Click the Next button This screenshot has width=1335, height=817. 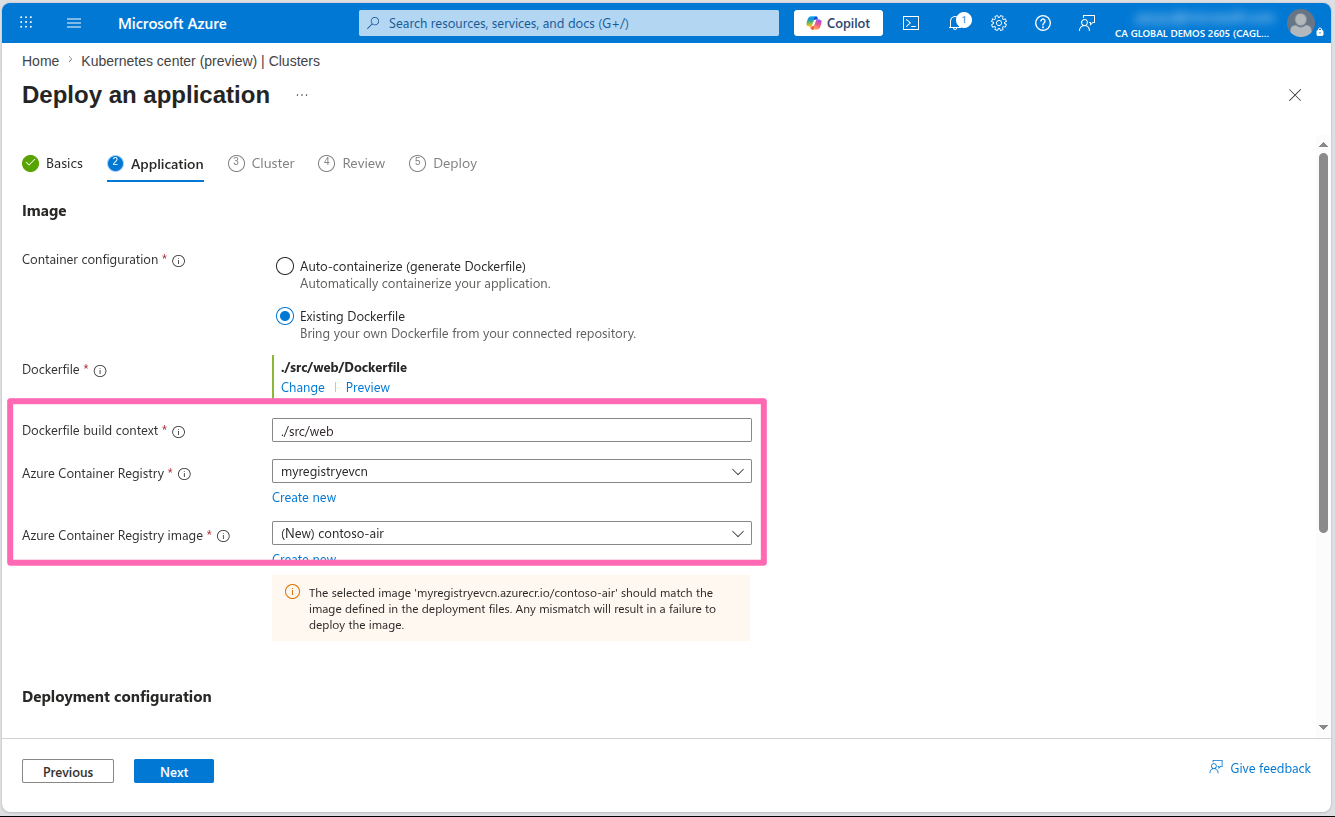[174, 771]
